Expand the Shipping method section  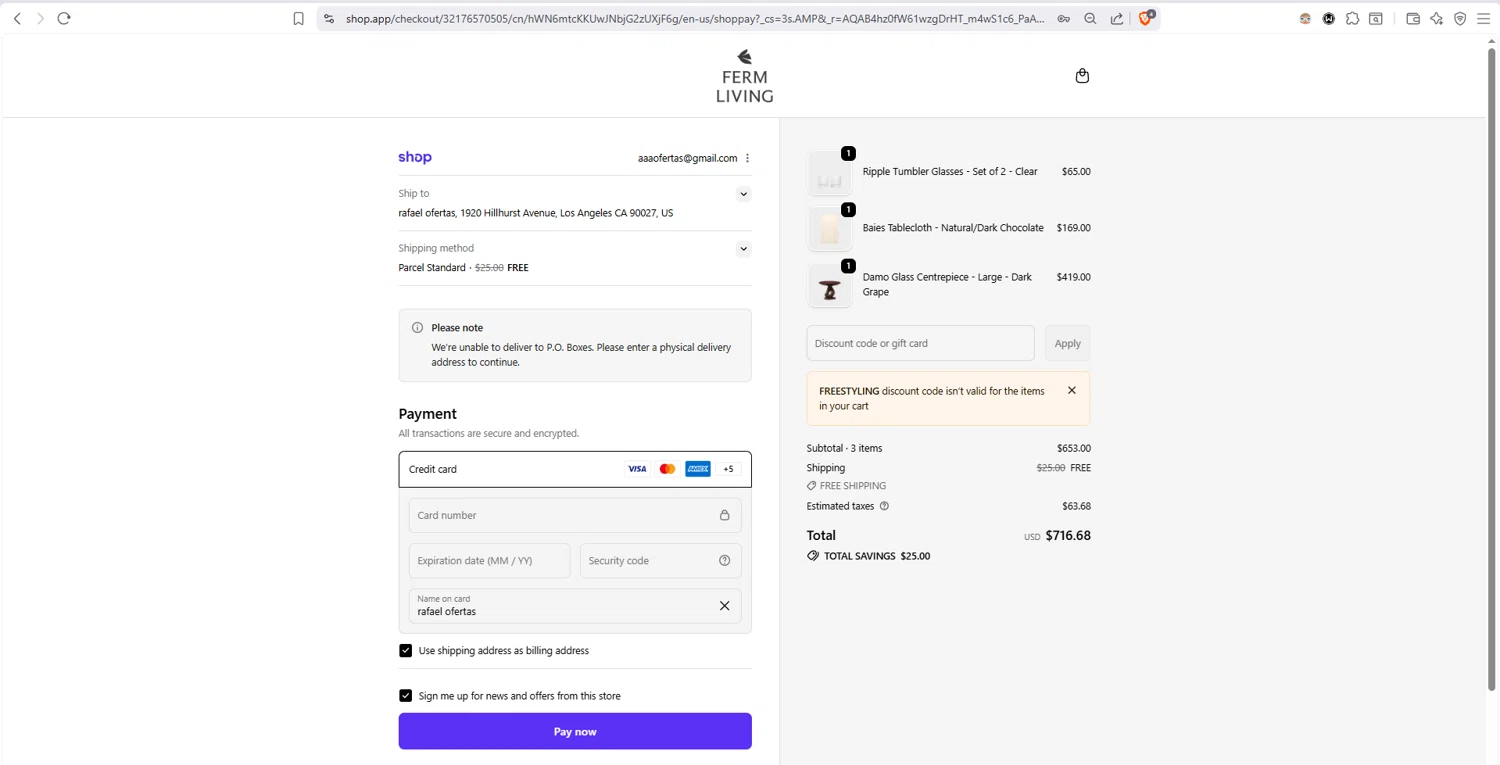tap(743, 249)
